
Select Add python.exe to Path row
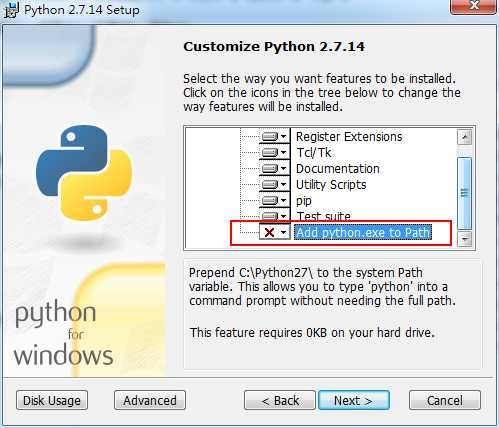(x=363, y=232)
